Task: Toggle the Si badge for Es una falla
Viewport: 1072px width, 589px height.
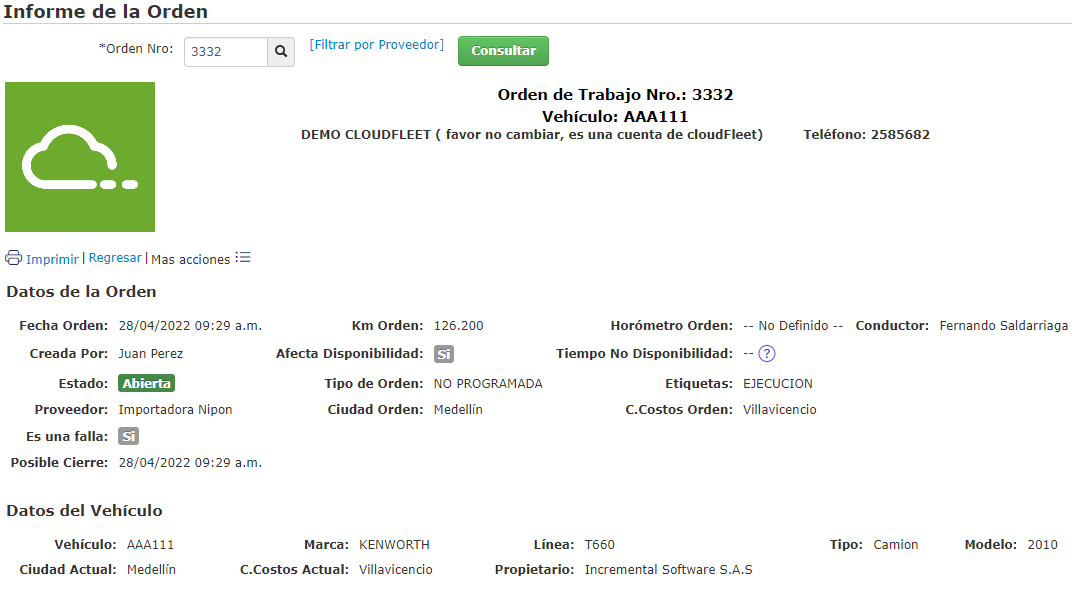Action: click(x=128, y=435)
